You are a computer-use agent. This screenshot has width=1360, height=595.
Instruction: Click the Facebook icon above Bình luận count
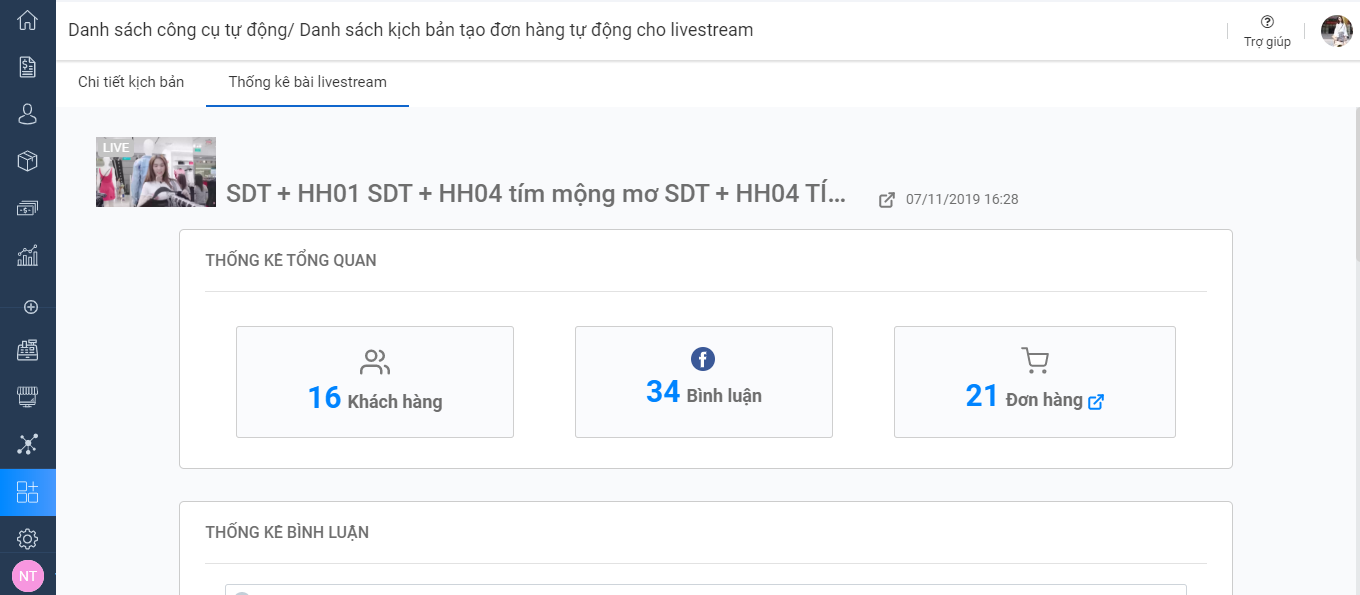click(703, 359)
